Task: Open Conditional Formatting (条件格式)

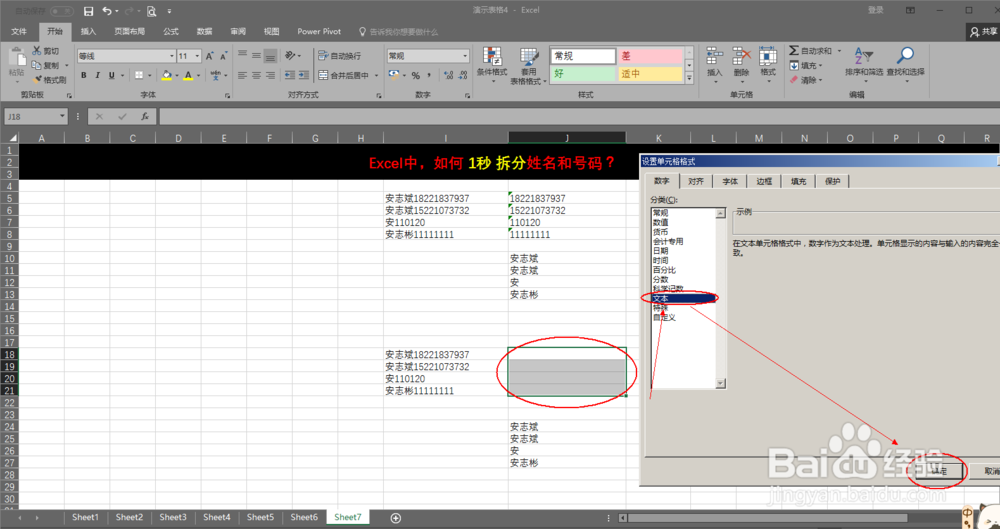Action: [491, 66]
